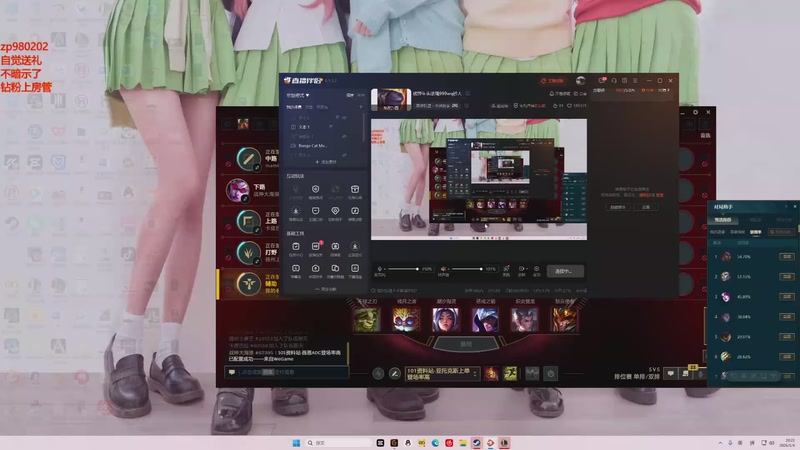The image size is (800, 450).
Task: Select the red Ignite summoner spell icon
Action: point(491,373)
